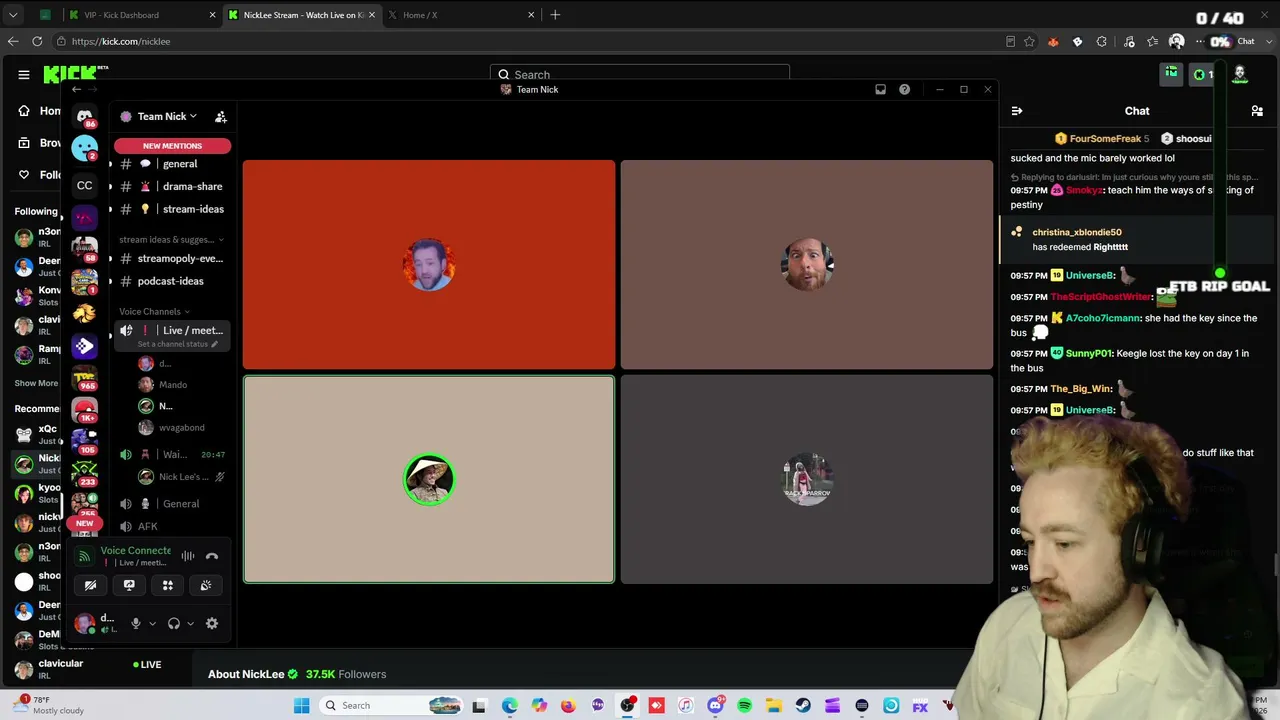Share your screen in Discord voice
Viewport: 1280px width, 720px height.
tap(129, 585)
